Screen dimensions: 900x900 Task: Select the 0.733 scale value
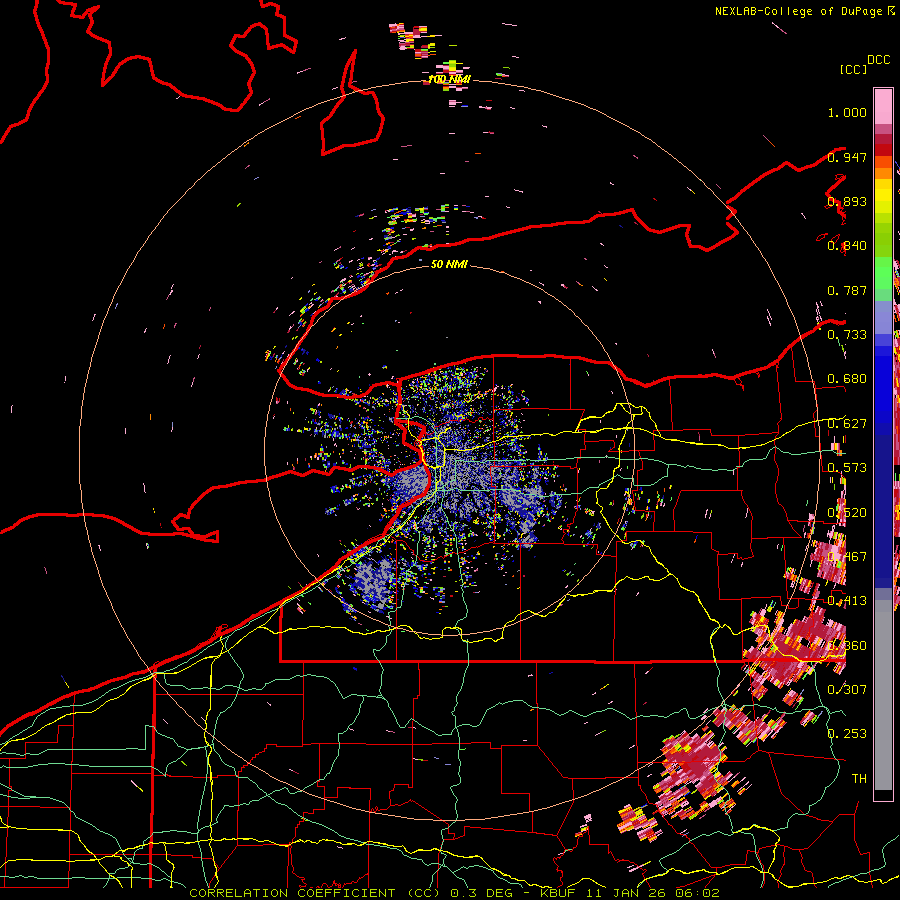(847, 335)
